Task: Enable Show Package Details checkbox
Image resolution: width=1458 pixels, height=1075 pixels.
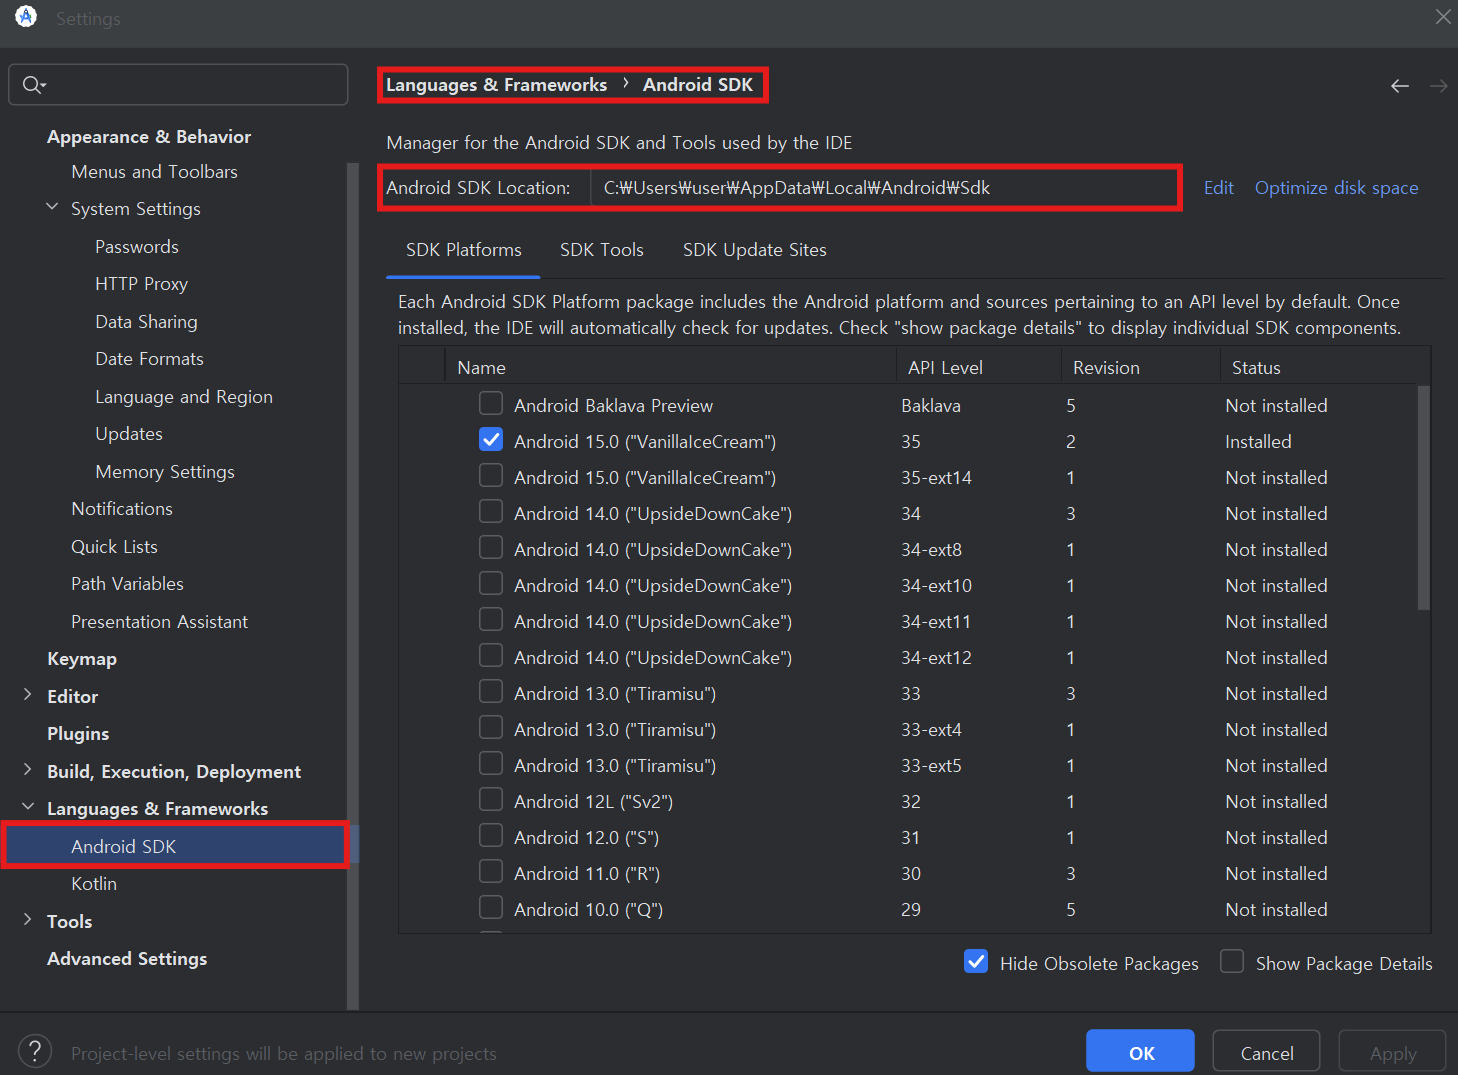Action: click(1232, 961)
